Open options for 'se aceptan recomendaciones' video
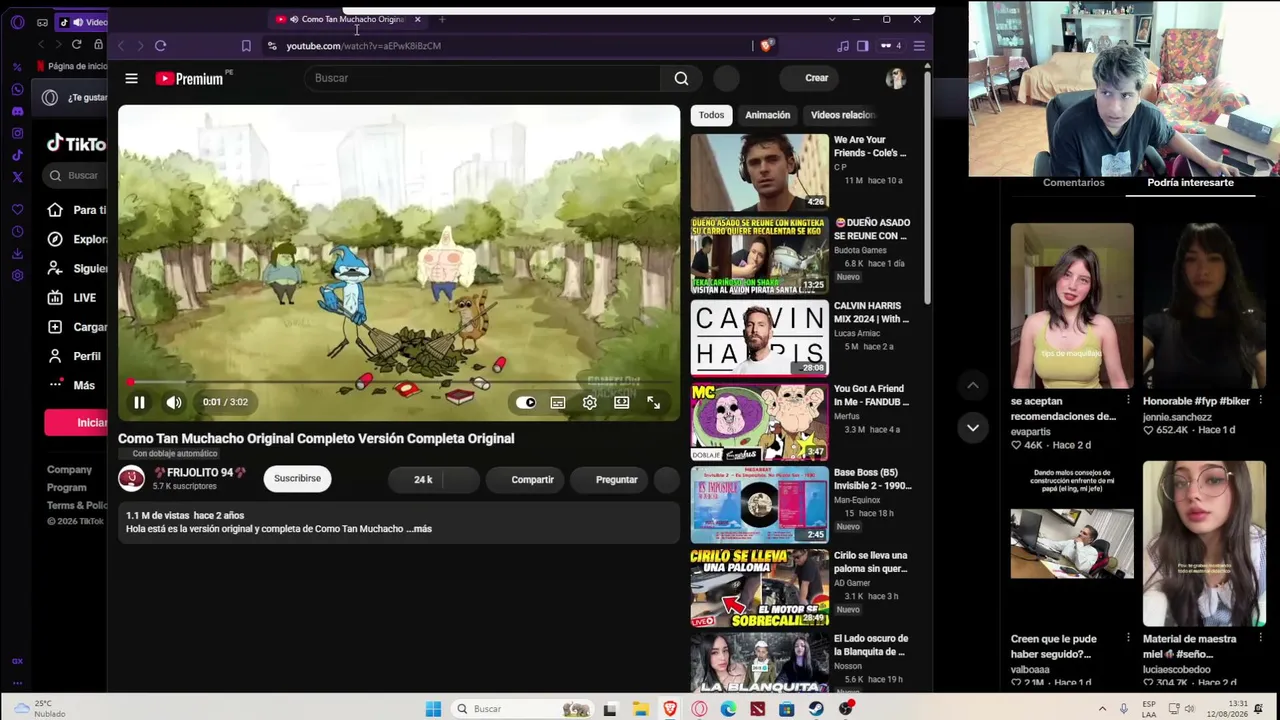 1128,401
